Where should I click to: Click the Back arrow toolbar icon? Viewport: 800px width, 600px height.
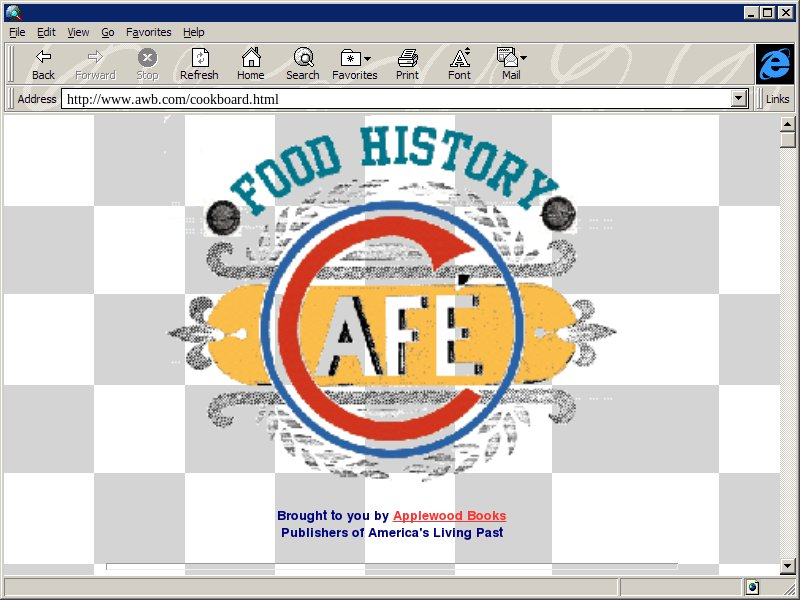pyautogui.click(x=43, y=58)
